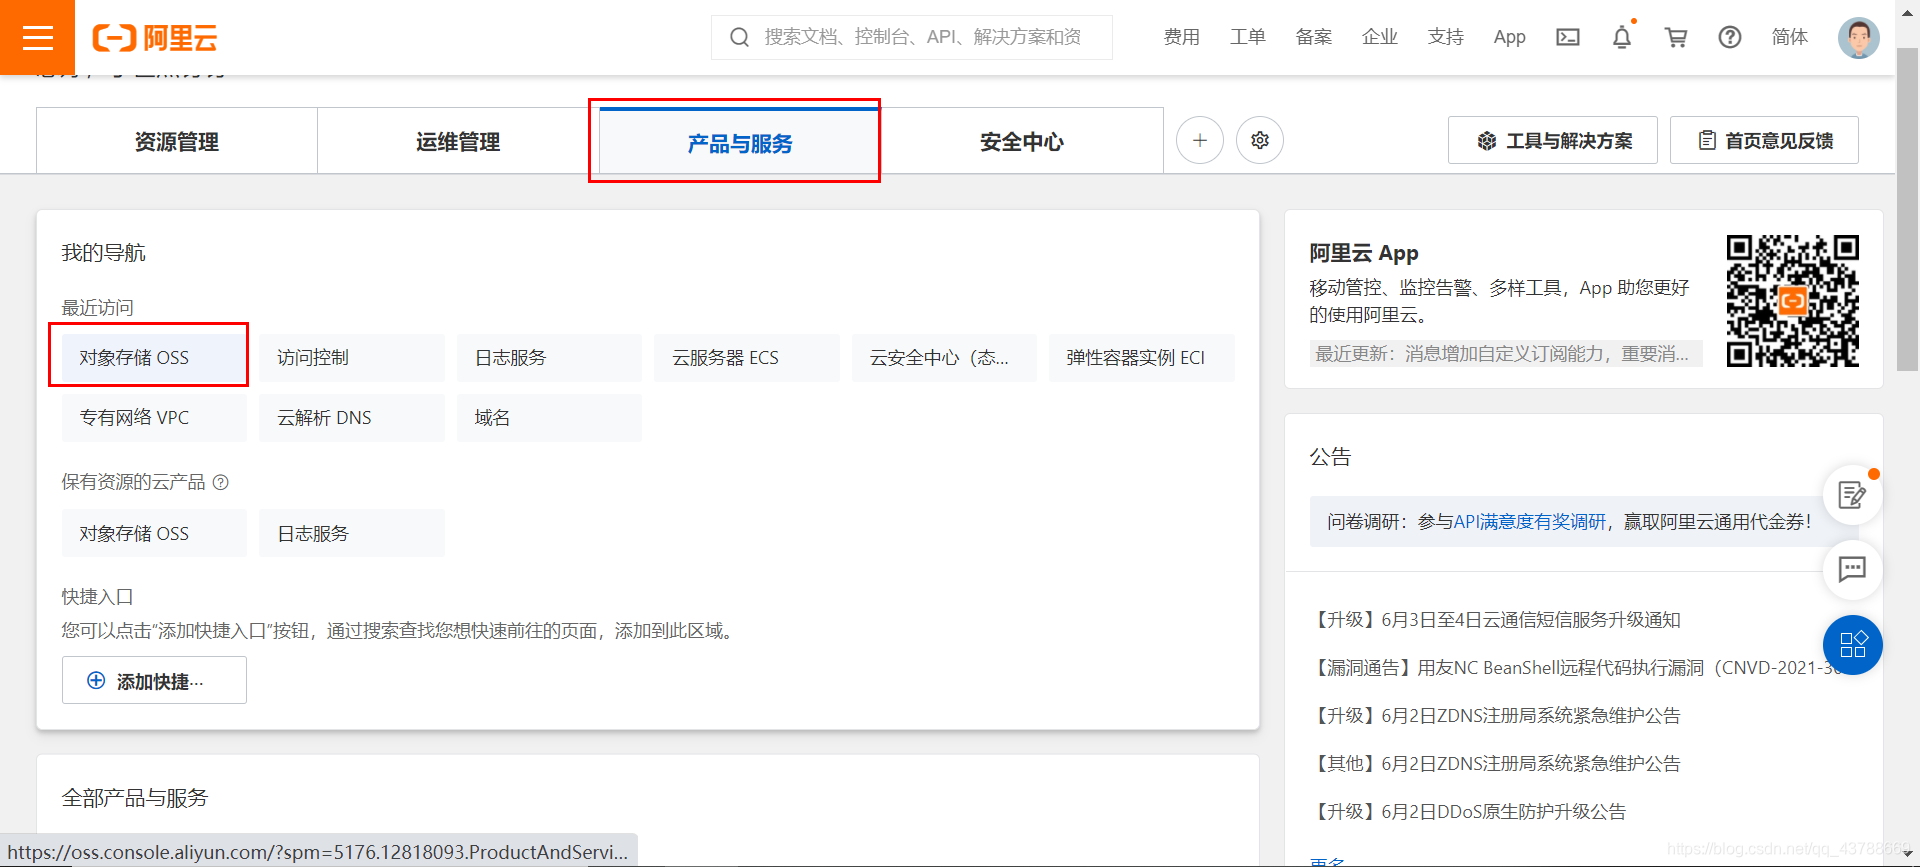Click 阿里云 App title
Screen dimensions: 1920x867
tap(1364, 252)
